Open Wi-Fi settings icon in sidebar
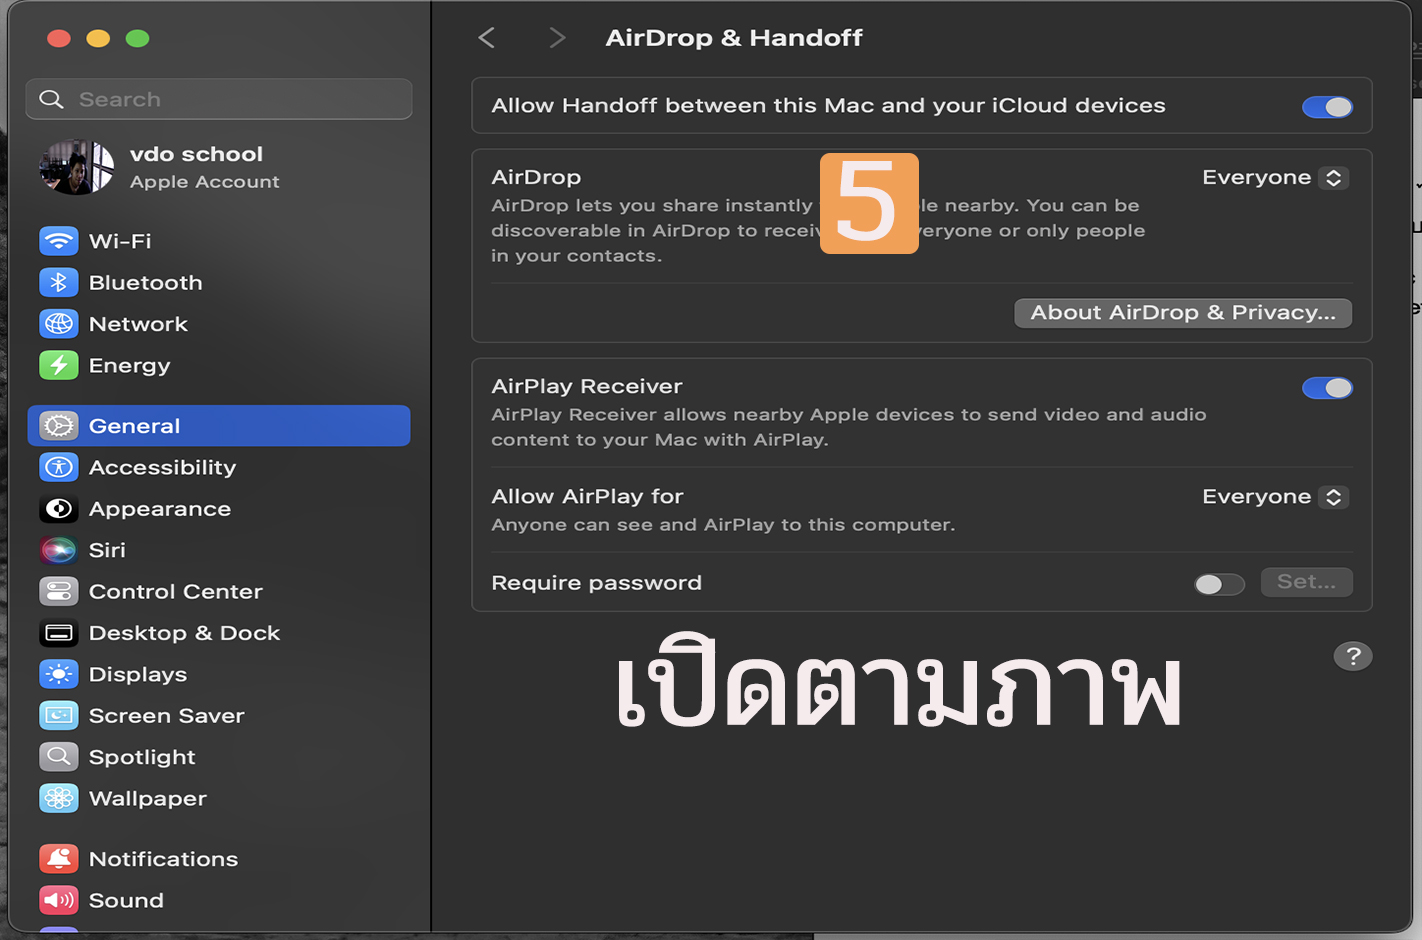This screenshot has height=940, width=1422. pos(59,241)
